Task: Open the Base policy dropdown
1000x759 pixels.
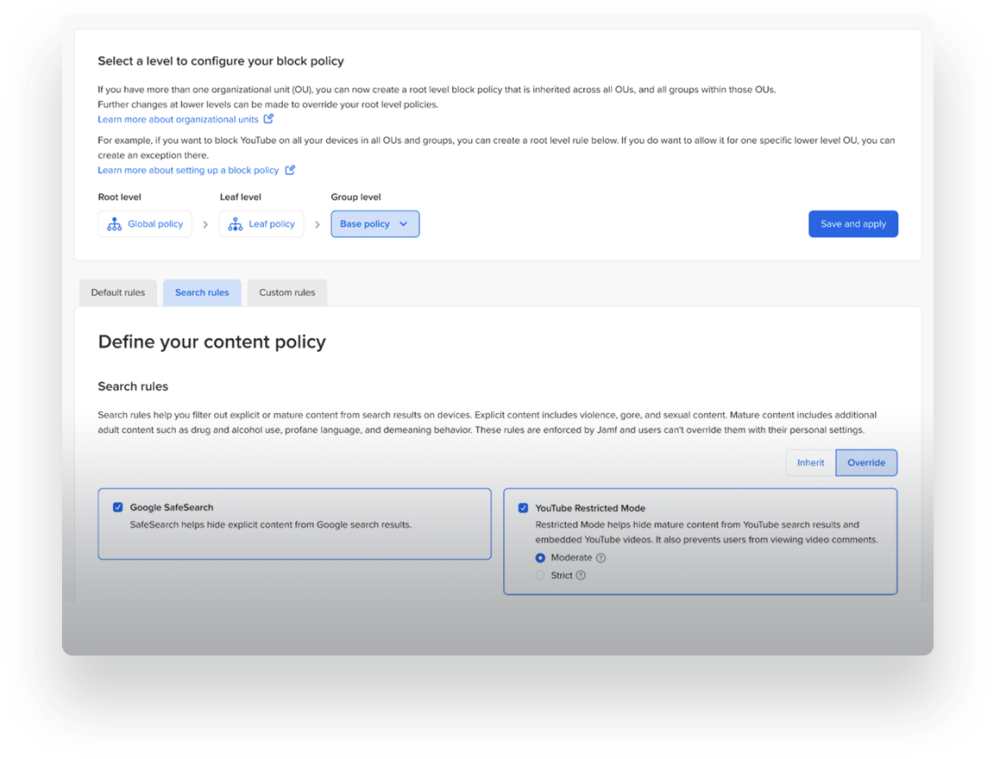Action: tap(375, 224)
